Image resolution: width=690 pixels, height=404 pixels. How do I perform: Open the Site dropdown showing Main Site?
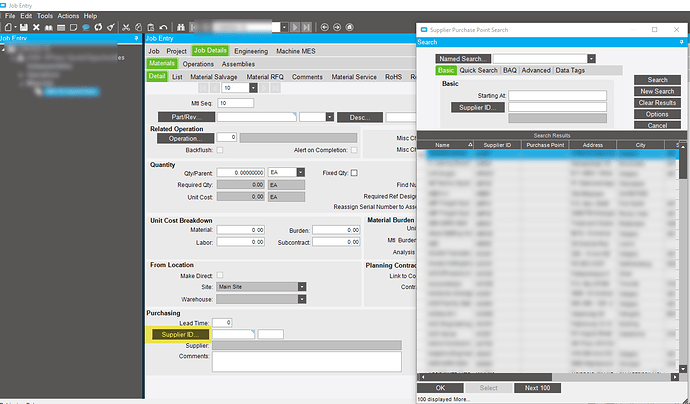point(302,286)
